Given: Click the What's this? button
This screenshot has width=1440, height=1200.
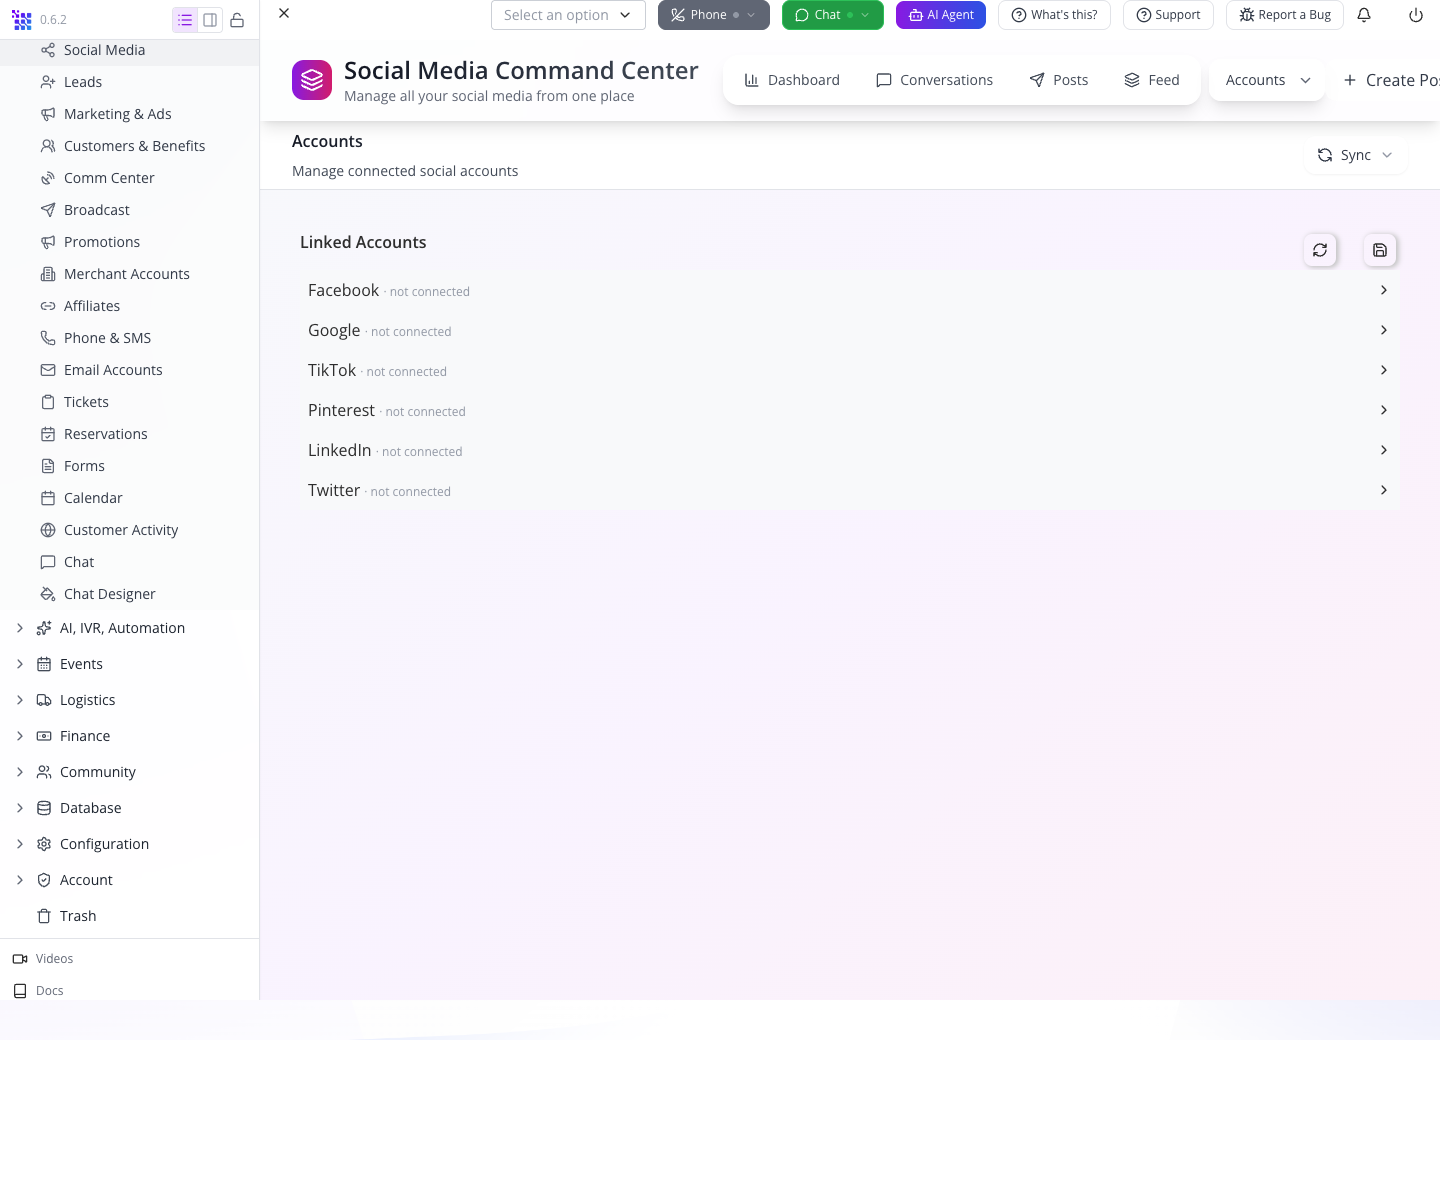Looking at the screenshot, I should point(1054,15).
